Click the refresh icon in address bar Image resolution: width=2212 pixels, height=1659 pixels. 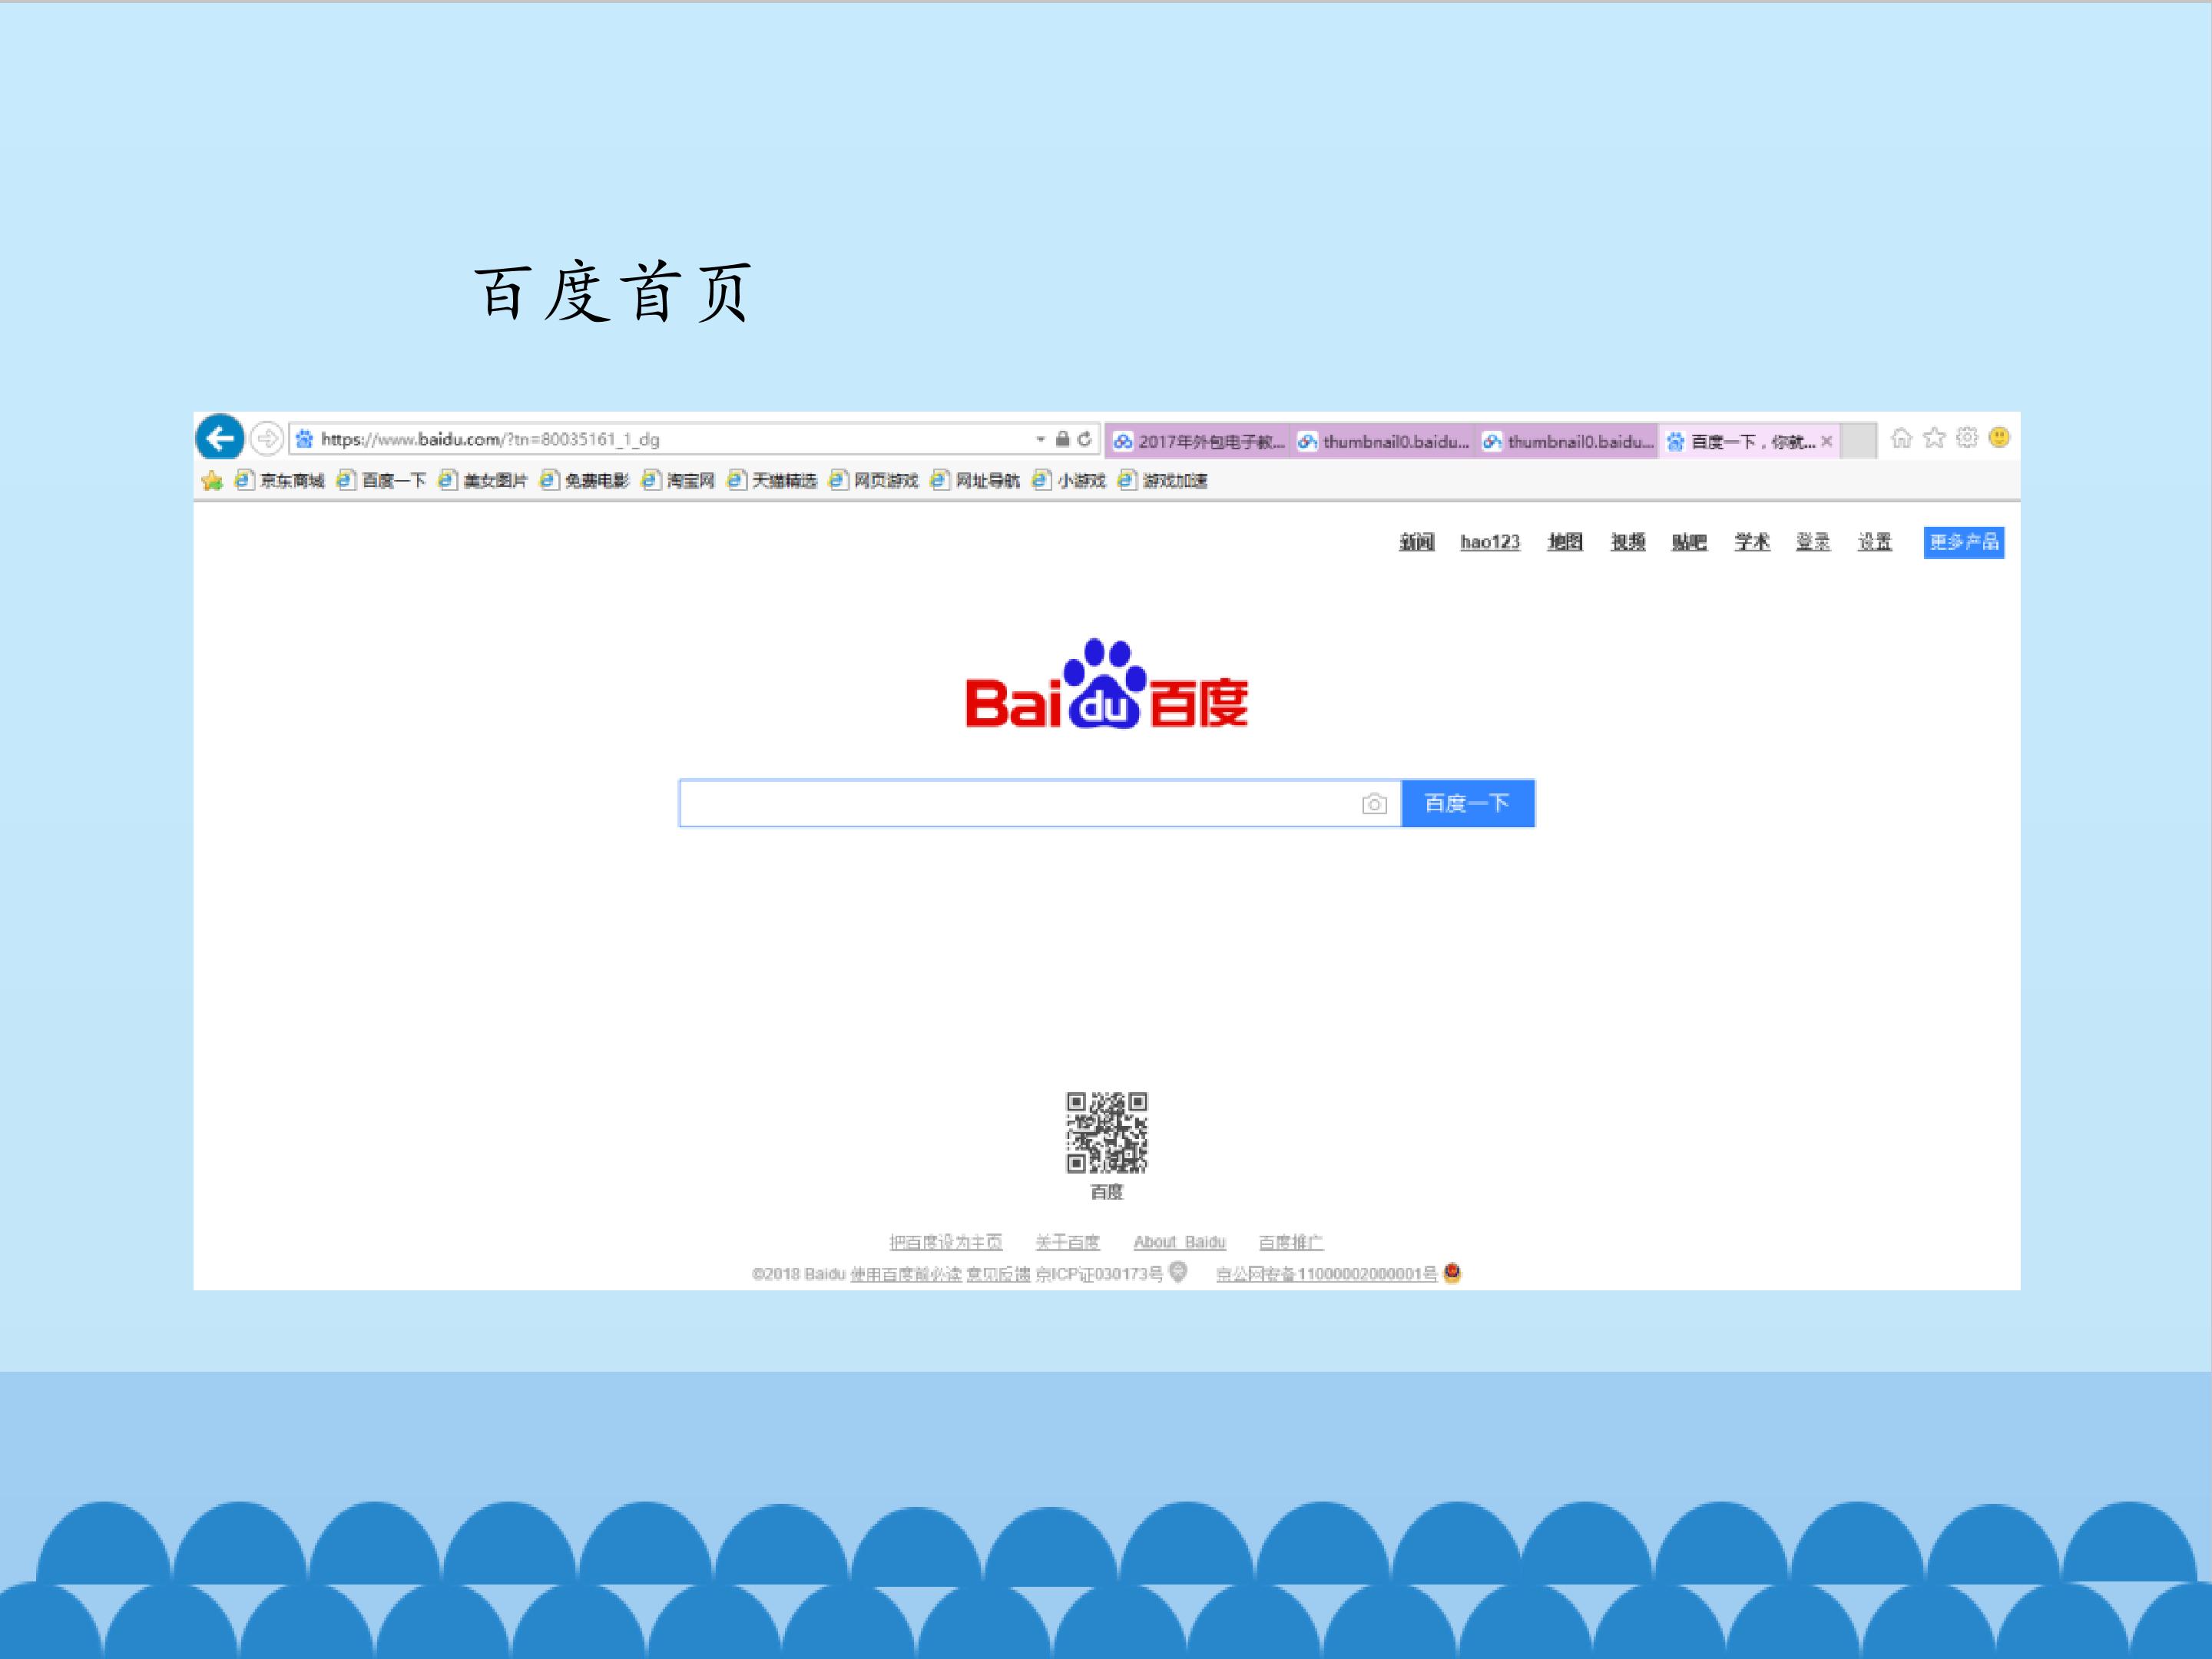tap(1084, 439)
